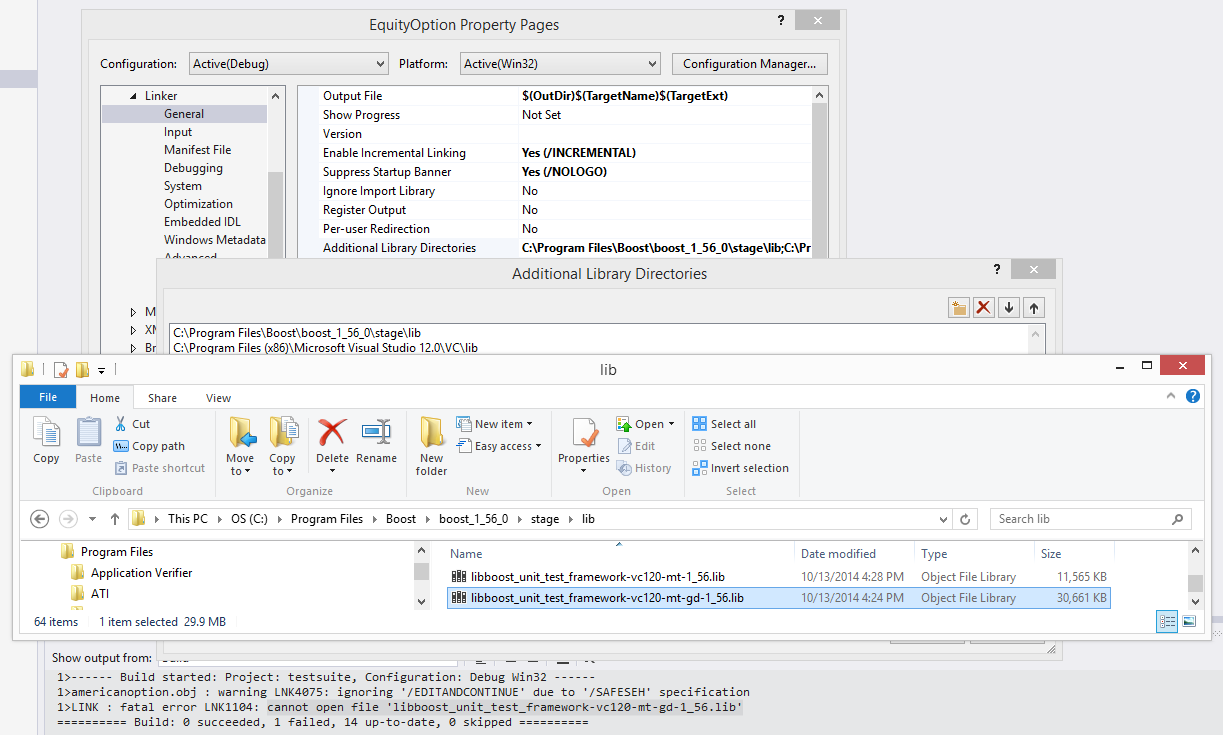Click the Search lib input field
The height and width of the screenshot is (735, 1223).
(x=1080, y=519)
